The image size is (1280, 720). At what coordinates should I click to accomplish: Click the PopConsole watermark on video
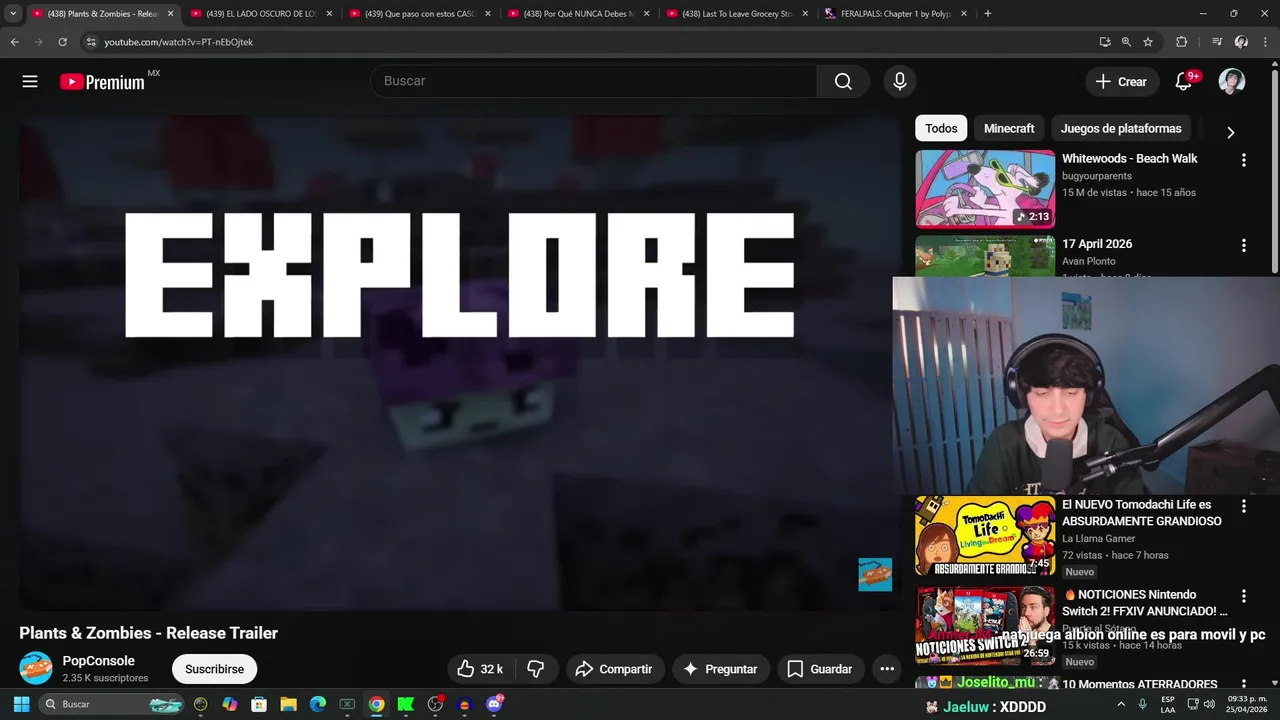(875, 574)
